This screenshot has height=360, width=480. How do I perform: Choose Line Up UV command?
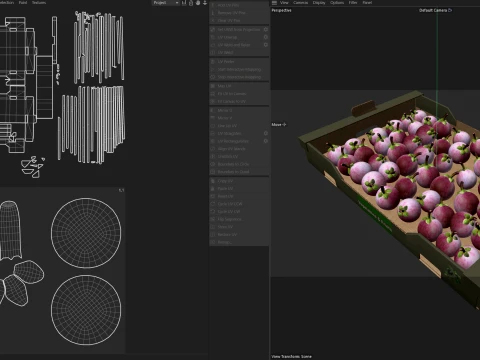(x=239, y=126)
